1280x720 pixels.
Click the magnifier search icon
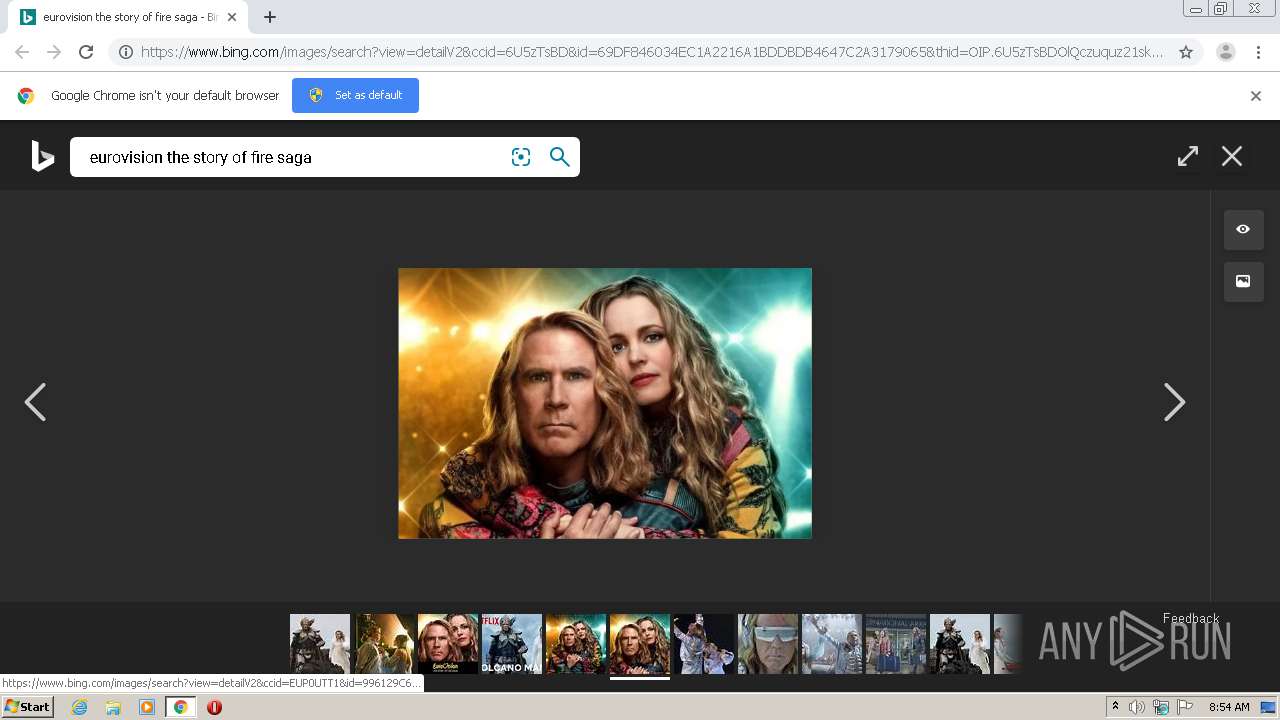560,157
